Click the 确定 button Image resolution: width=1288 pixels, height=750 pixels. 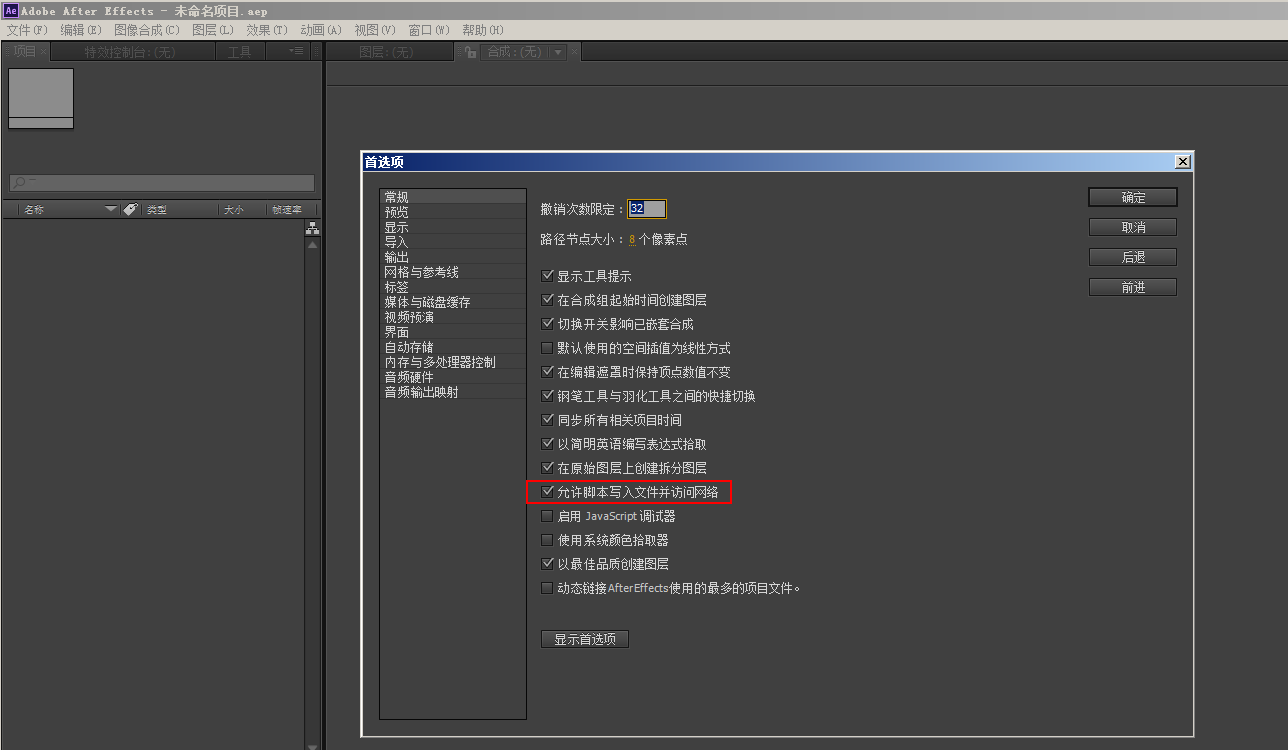1133,197
